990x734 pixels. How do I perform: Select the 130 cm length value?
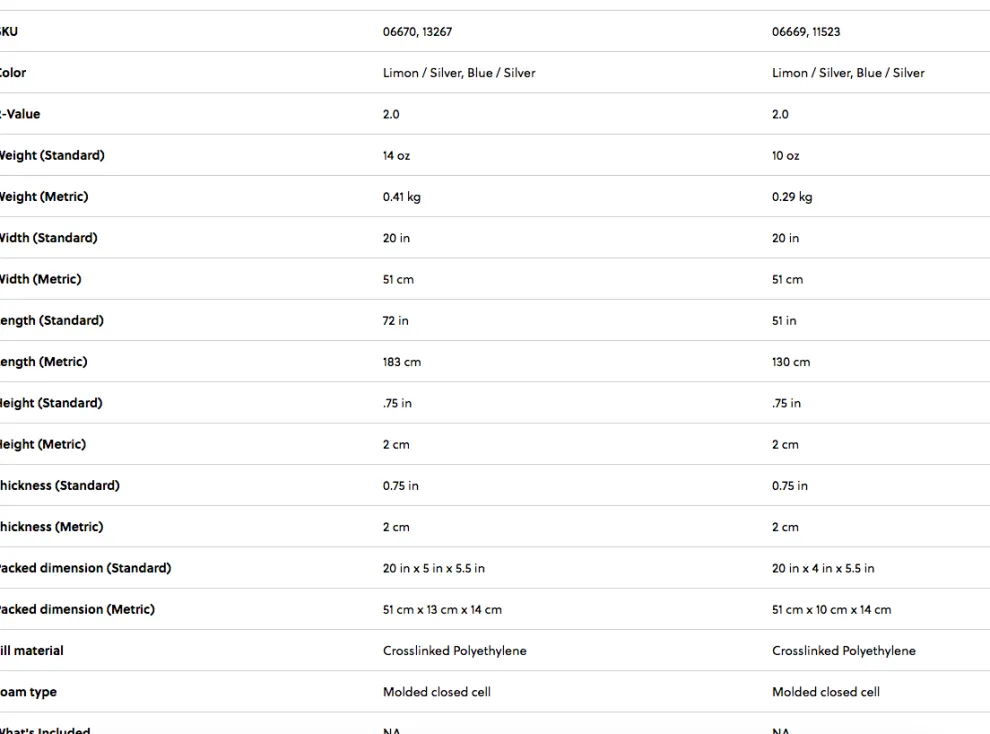[x=791, y=362]
